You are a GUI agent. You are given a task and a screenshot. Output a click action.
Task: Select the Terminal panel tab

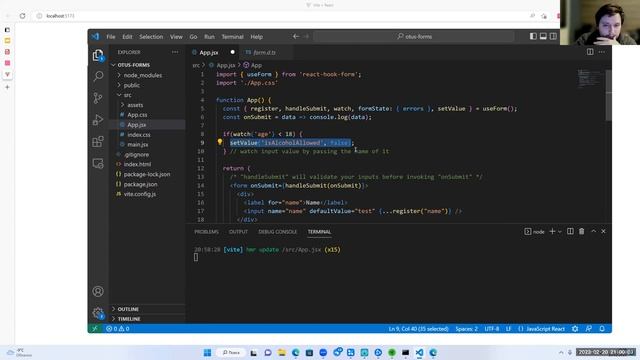click(319, 231)
